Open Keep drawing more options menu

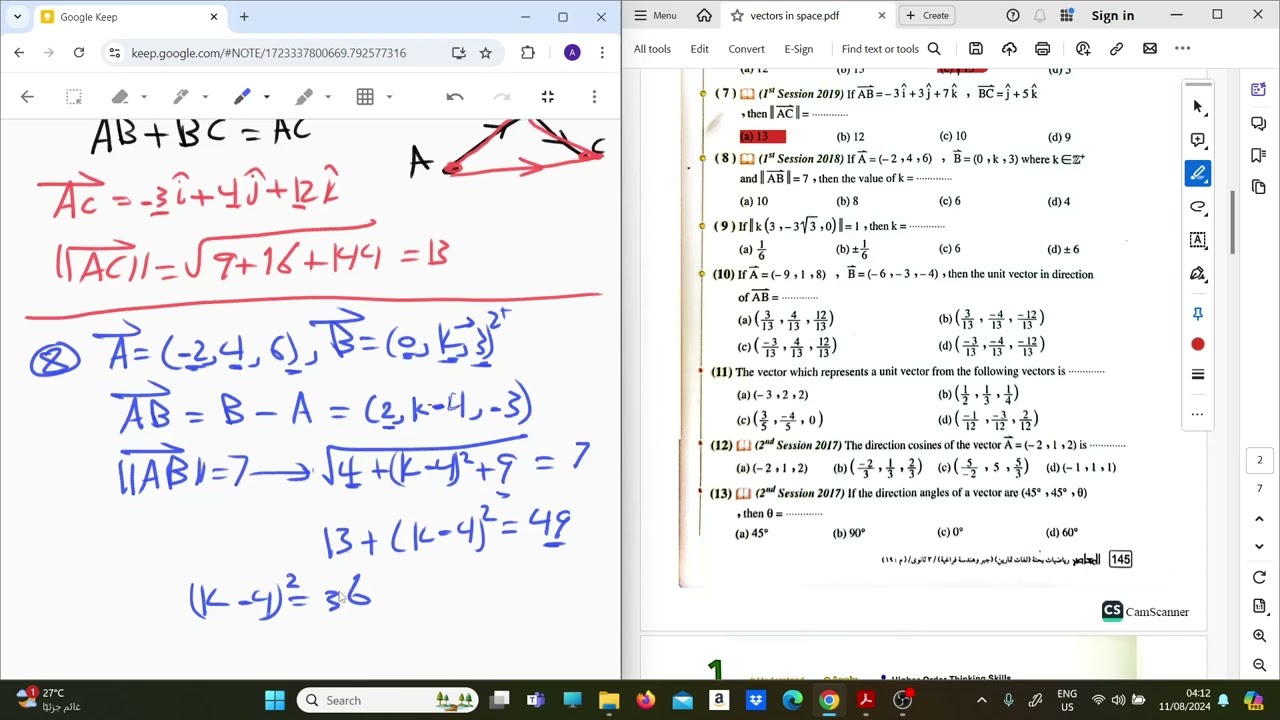coord(594,97)
